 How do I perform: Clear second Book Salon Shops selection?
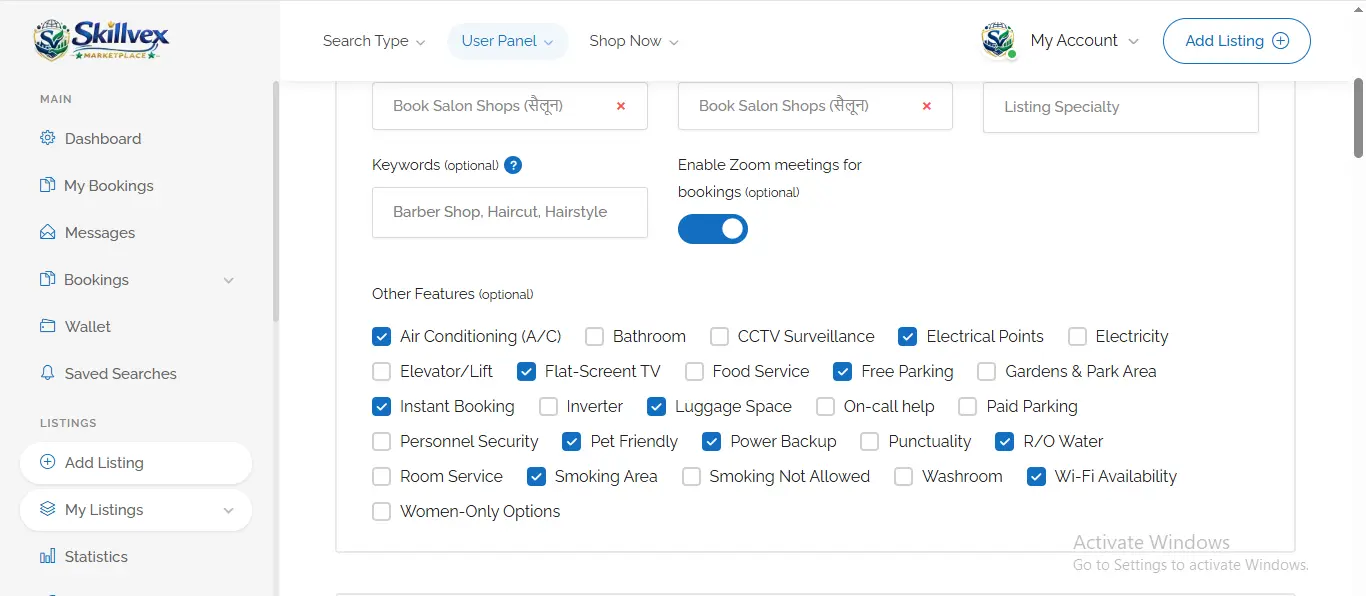[926, 106]
